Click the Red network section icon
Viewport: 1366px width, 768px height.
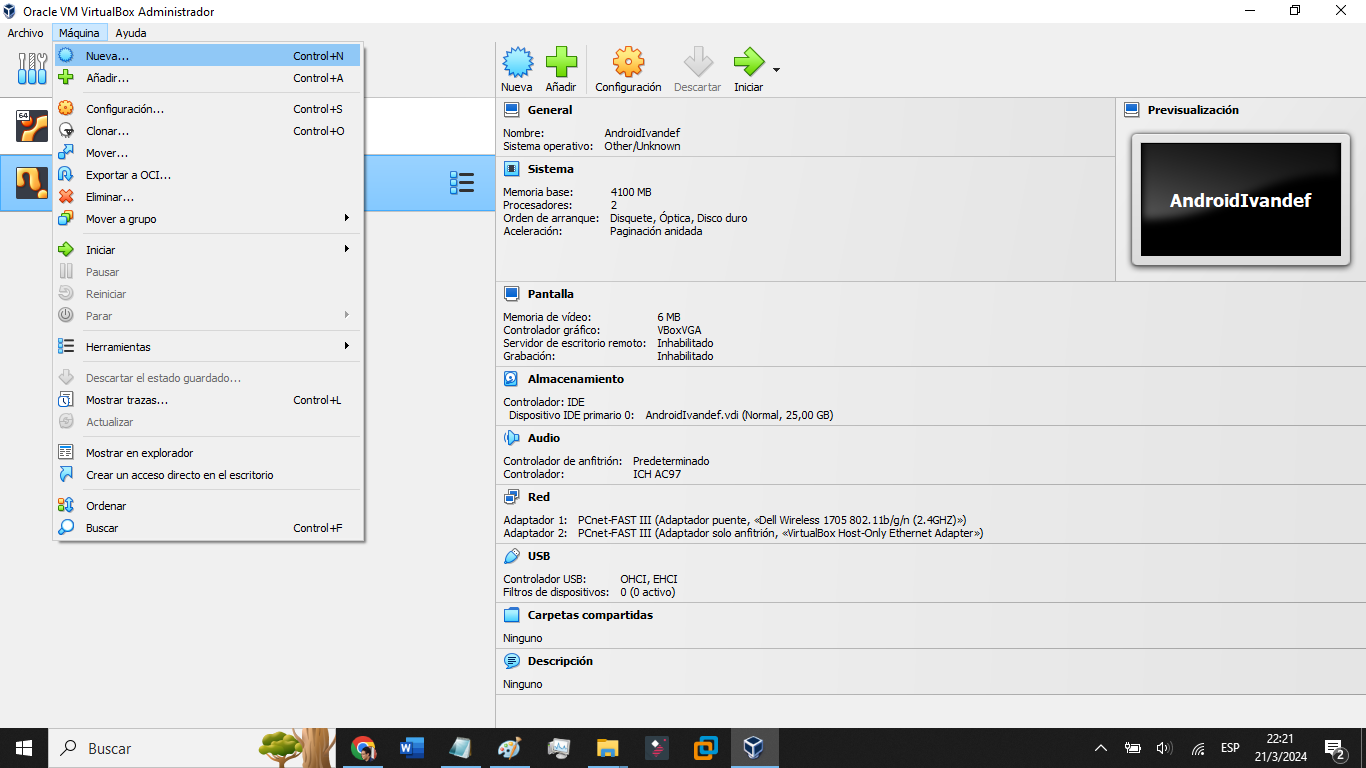coord(511,497)
